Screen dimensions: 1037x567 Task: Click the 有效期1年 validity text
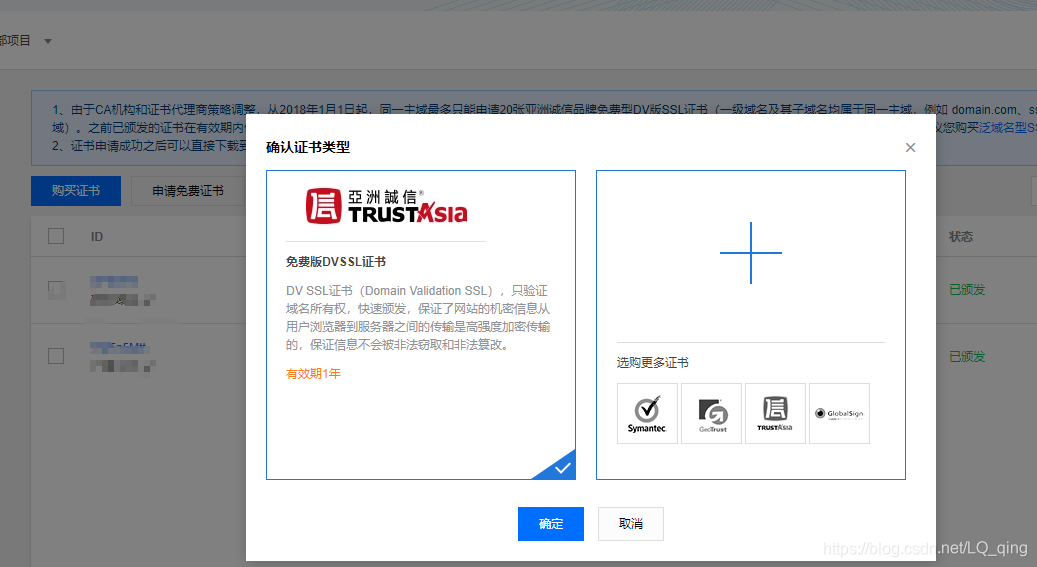coord(313,374)
